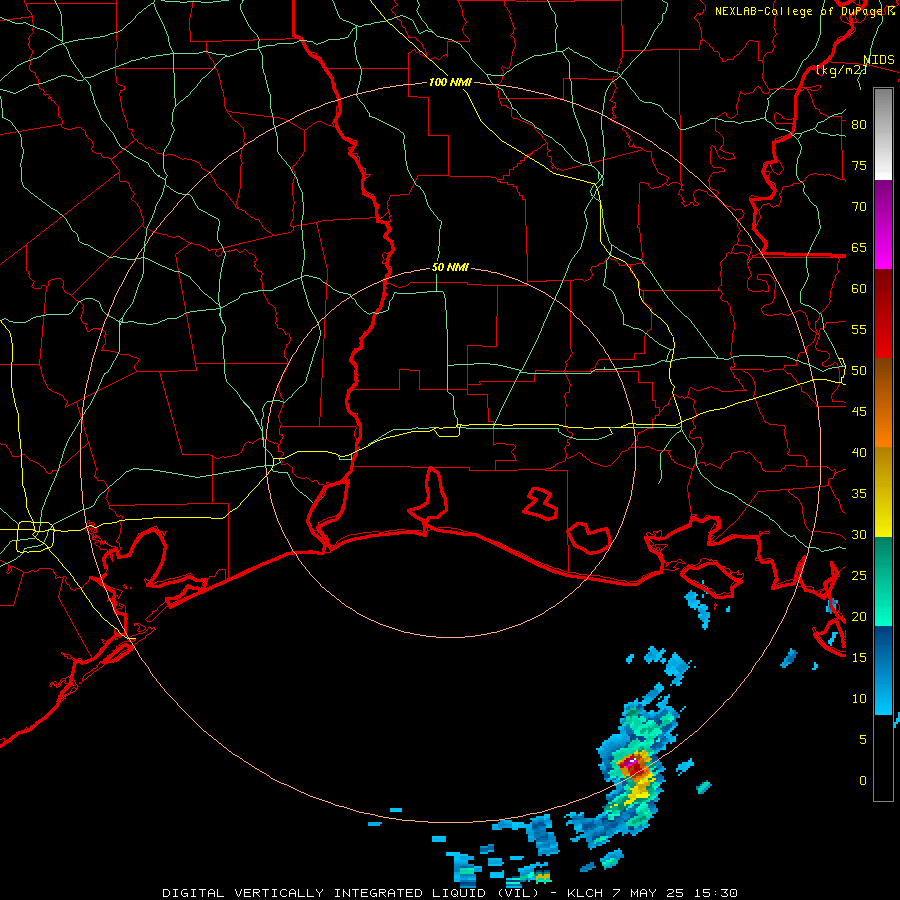Click the 80 value on color scale

[x=859, y=125]
